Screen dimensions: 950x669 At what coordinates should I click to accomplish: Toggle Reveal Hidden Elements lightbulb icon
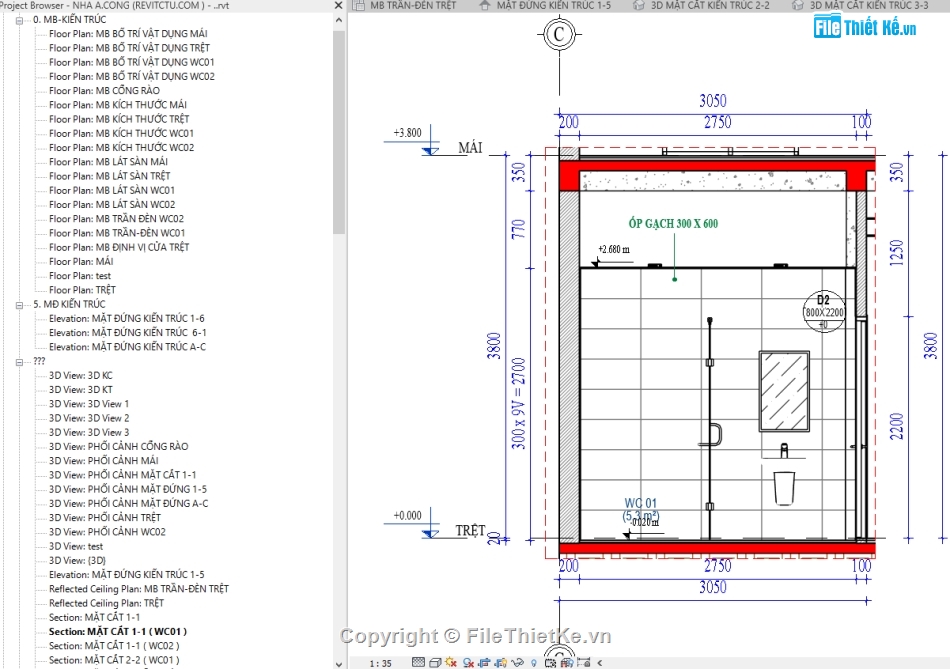[x=534, y=663]
